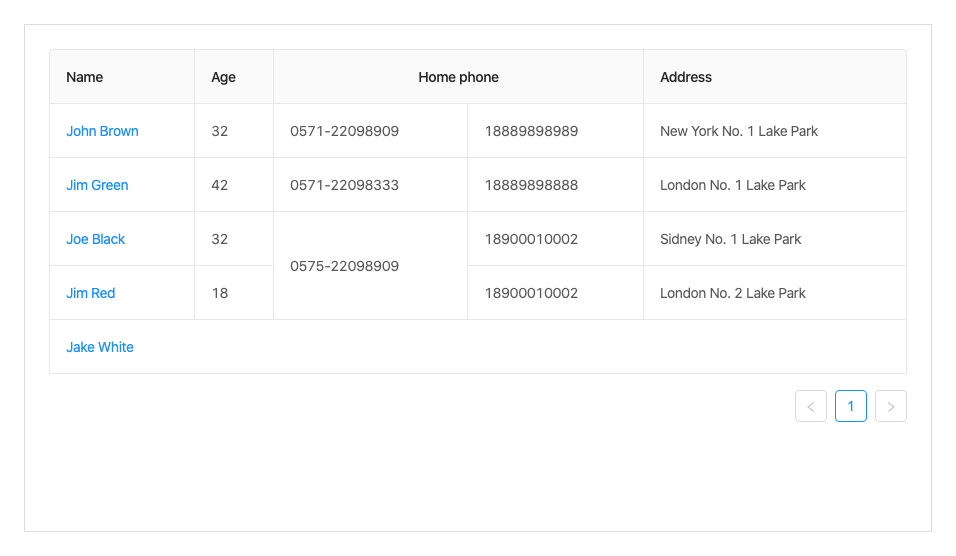Open the John Brown link
956x556 pixels.
tap(102, 131)
